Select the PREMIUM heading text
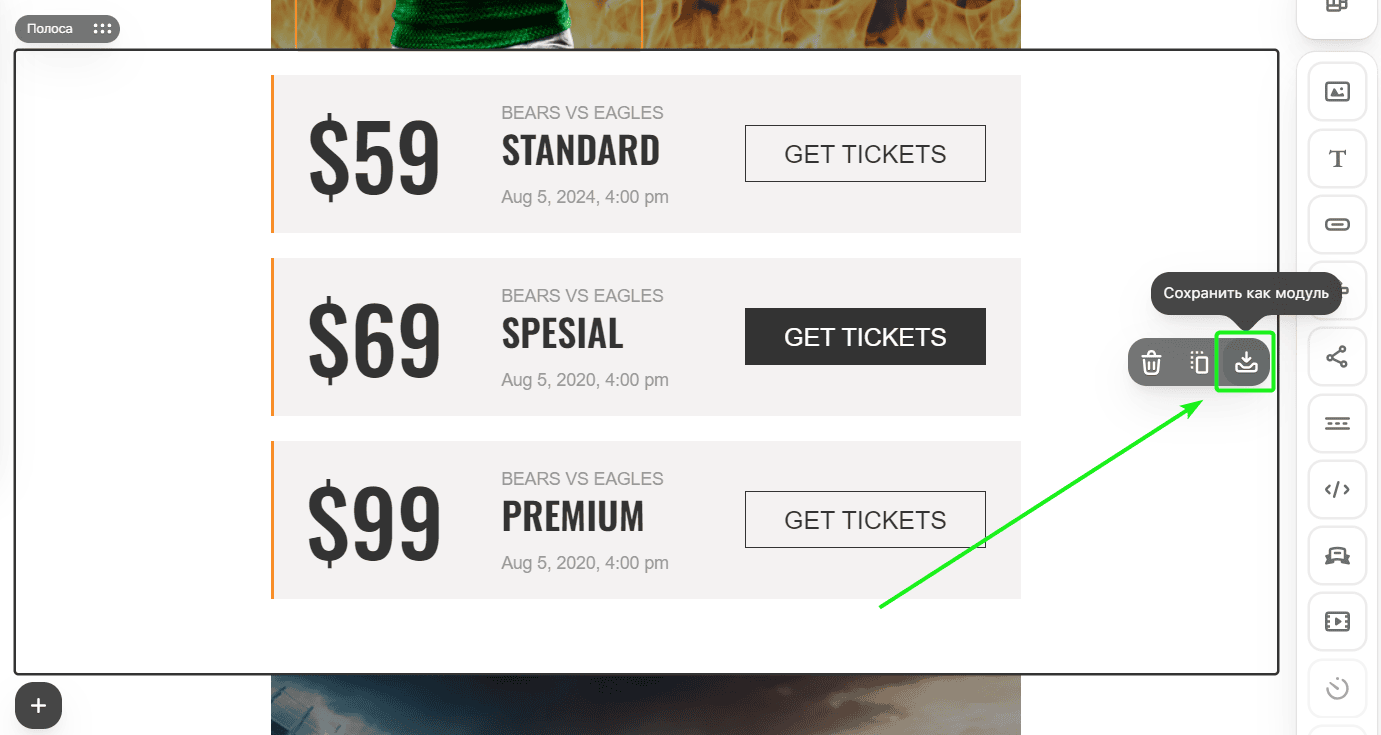The height and width of the screenshot is (735, 1381). pyautogui.click(x=573, y=517)
